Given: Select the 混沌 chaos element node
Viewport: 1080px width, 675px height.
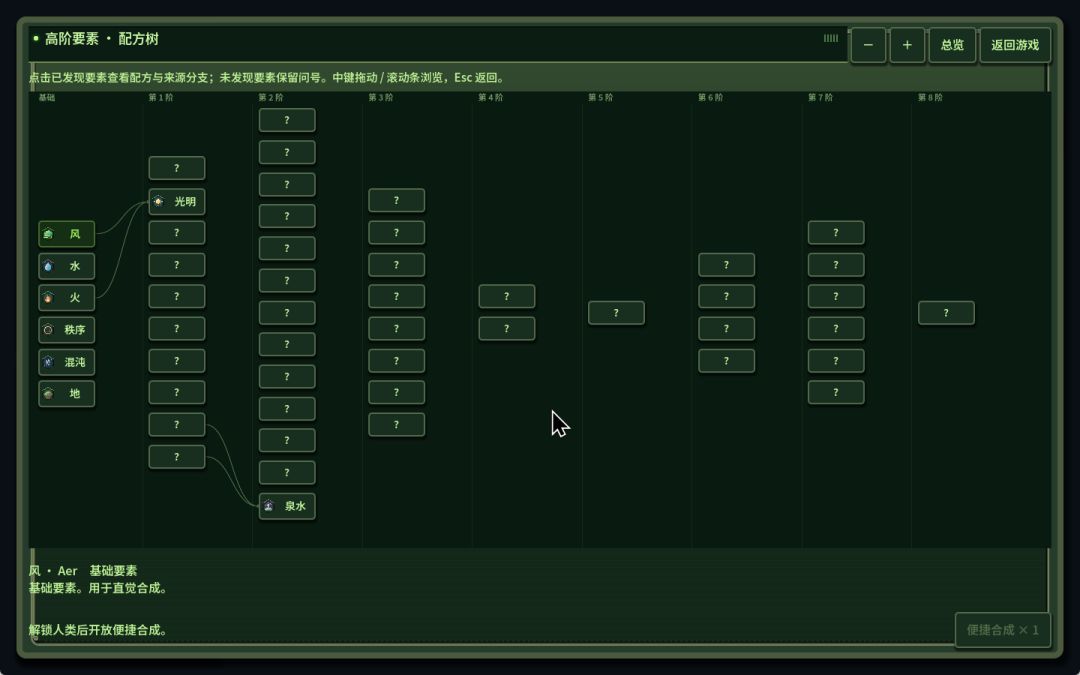Looking at the screenshot, I should coord(67,362).
